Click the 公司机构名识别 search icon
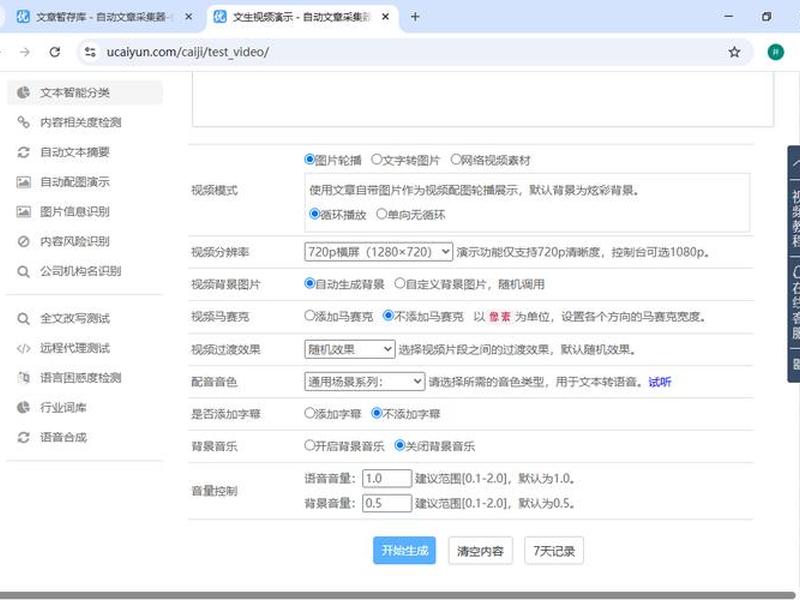This screenshot has width=800, height=600. coord(23,271)
